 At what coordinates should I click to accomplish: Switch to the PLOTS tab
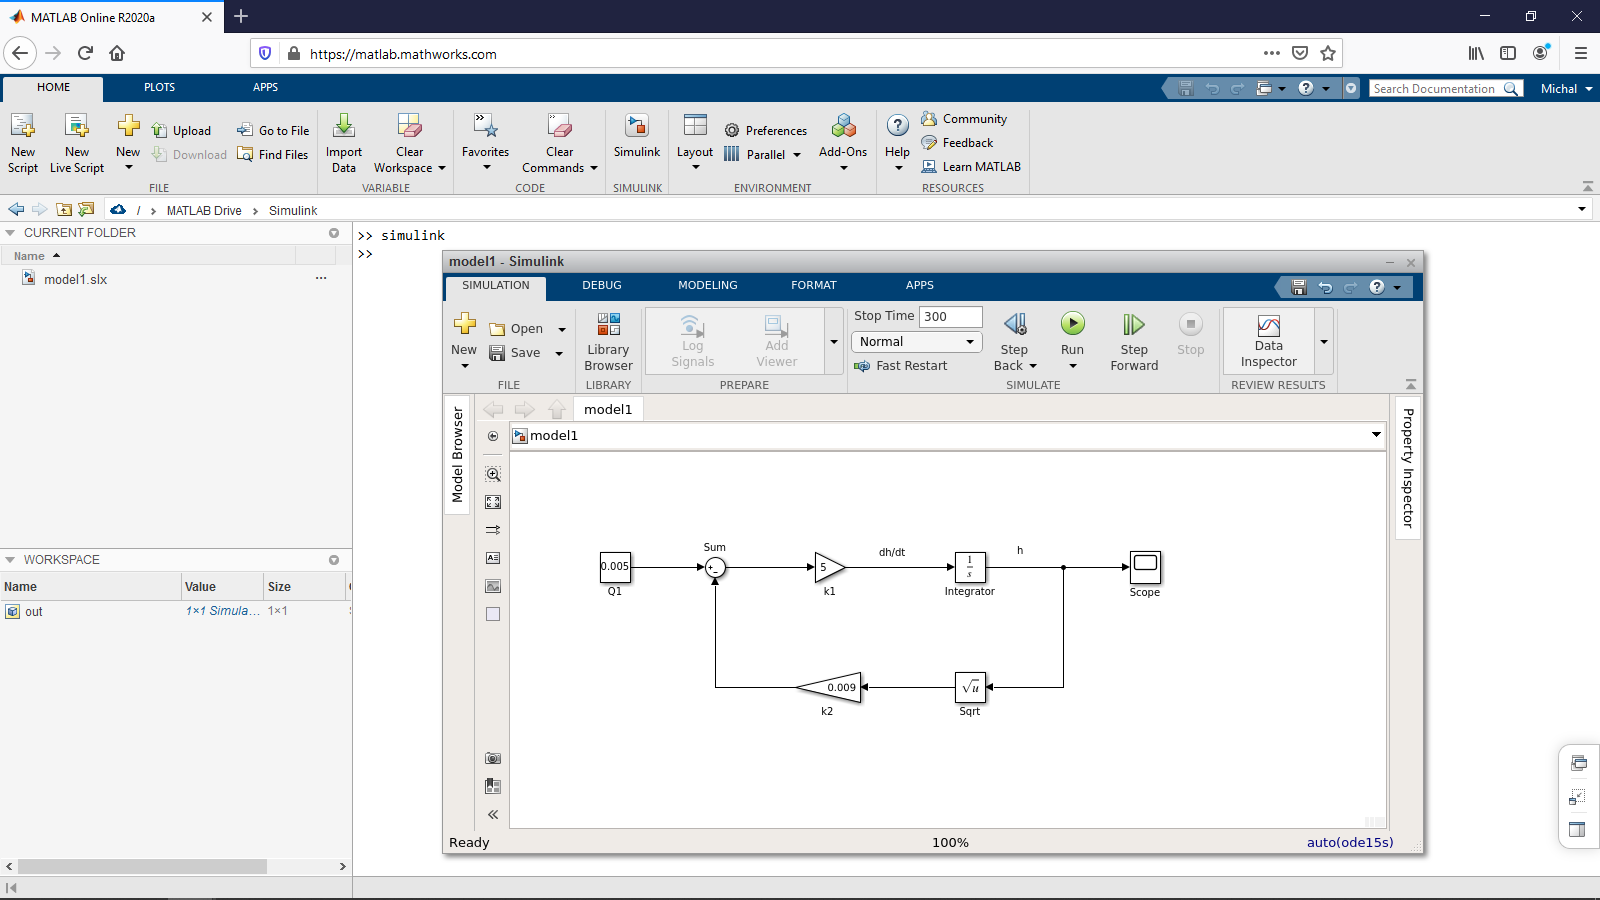tap(159, 87)
